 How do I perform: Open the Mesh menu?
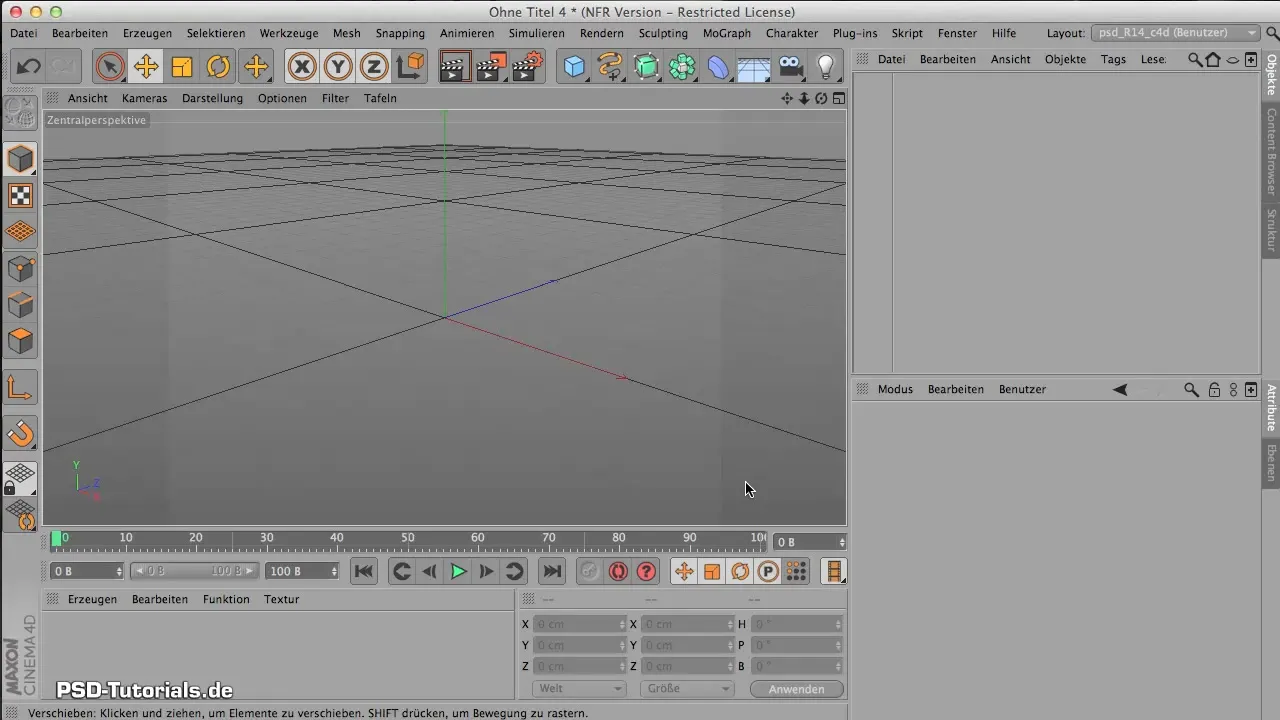347,33
